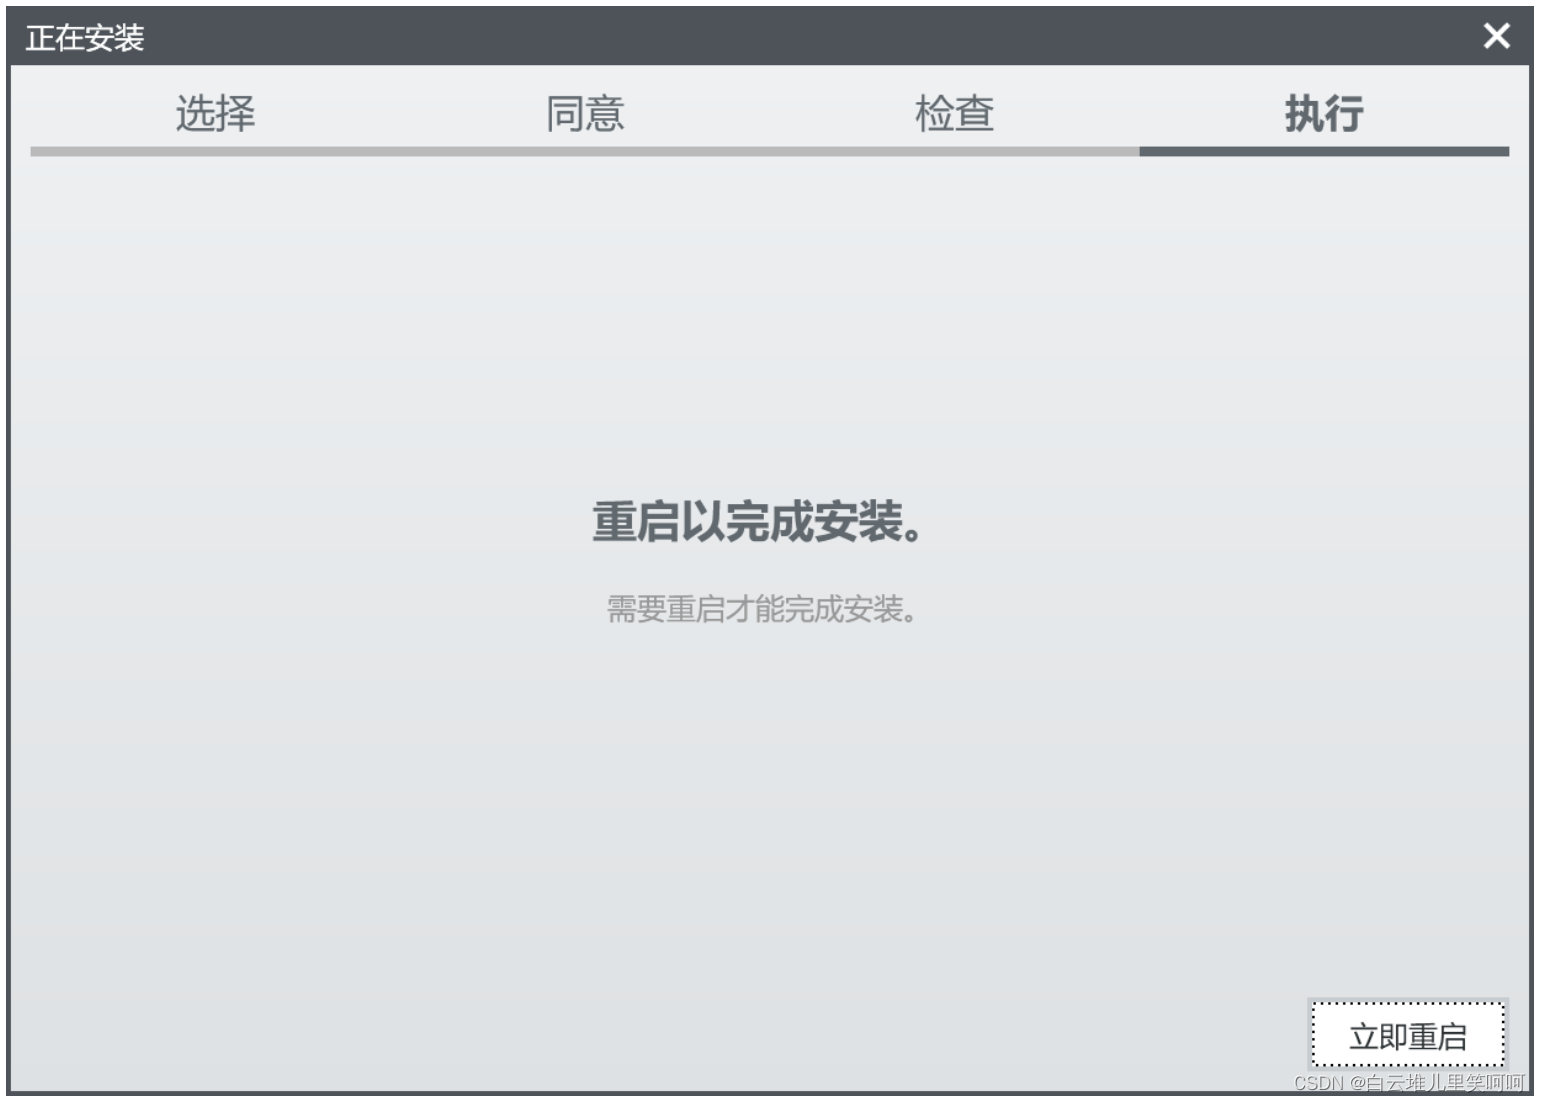Click the 立即重启 restart now button
The height and width of the screenshot is (1102, 1541).
coord(1407,1035)
